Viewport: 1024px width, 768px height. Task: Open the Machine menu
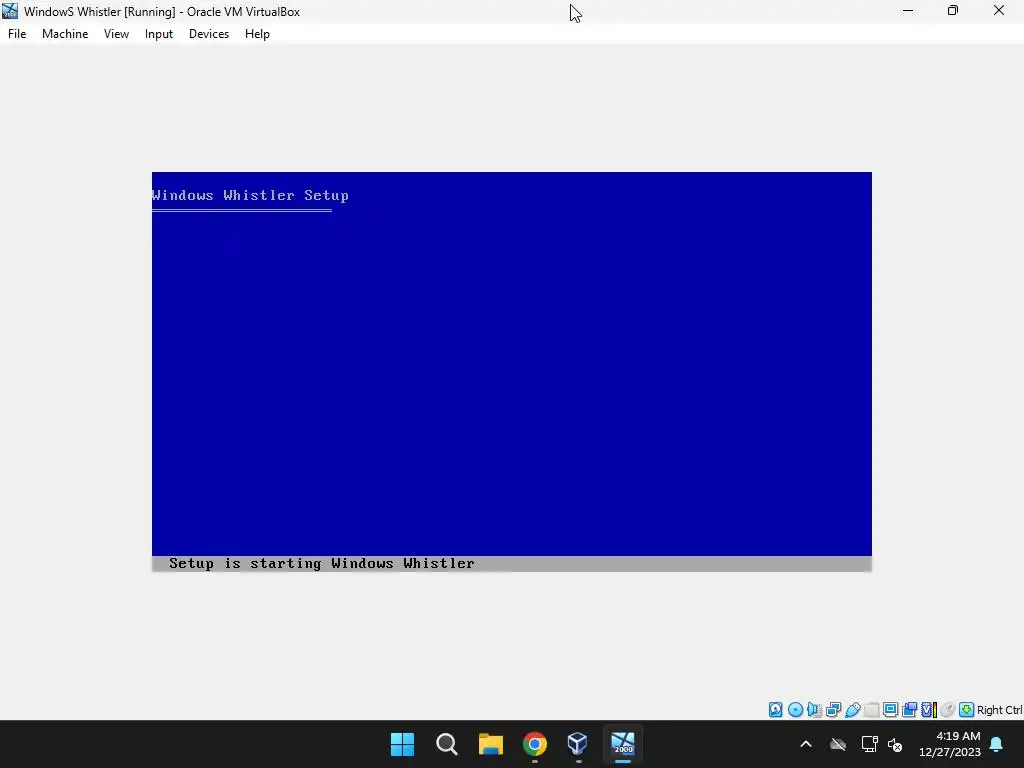(65, 34)
